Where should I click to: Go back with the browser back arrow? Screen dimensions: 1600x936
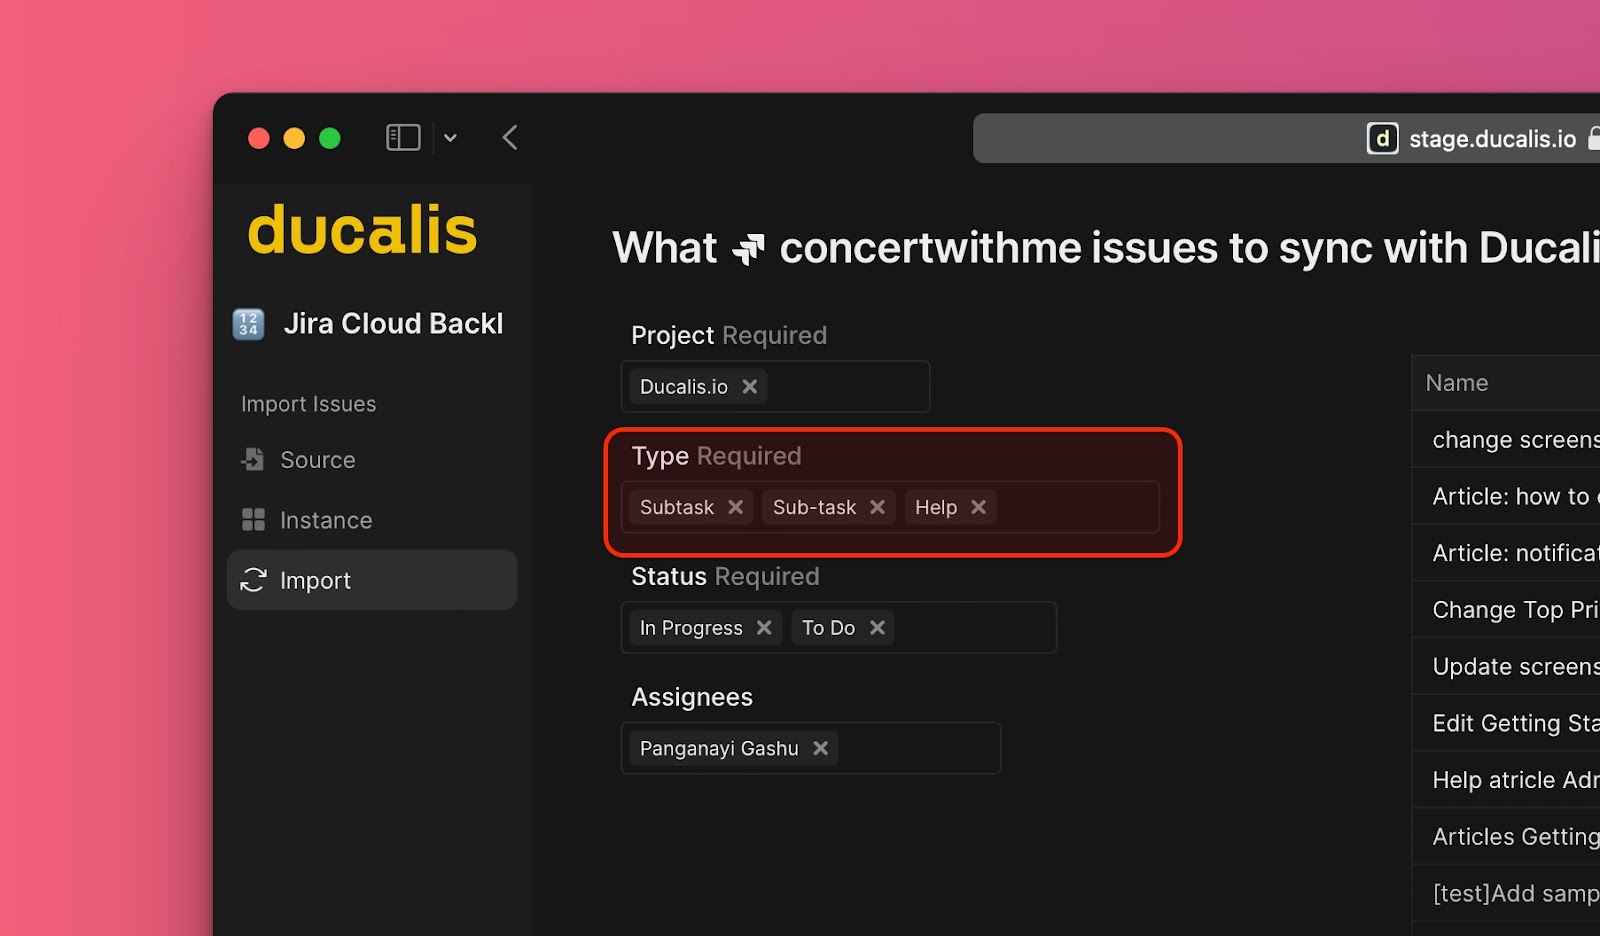[x=510, y=138]
